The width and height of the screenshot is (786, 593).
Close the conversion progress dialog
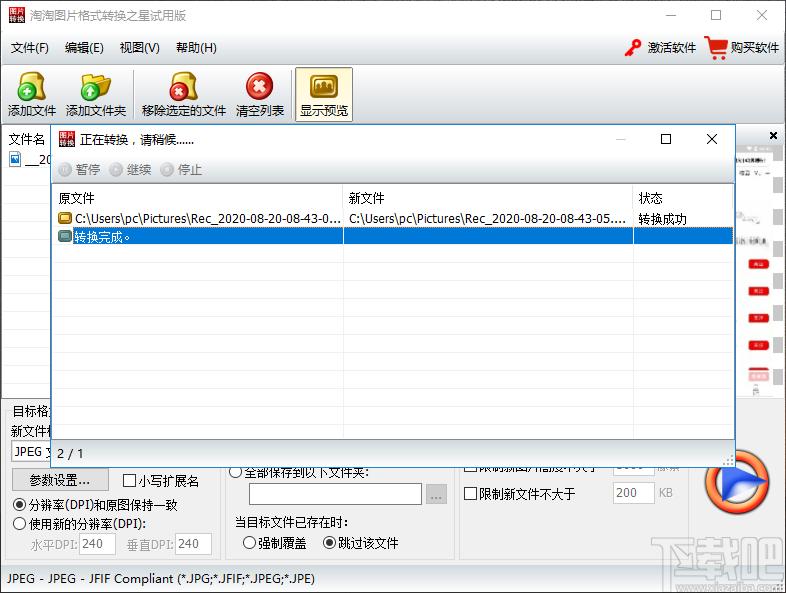pos(712,140)
